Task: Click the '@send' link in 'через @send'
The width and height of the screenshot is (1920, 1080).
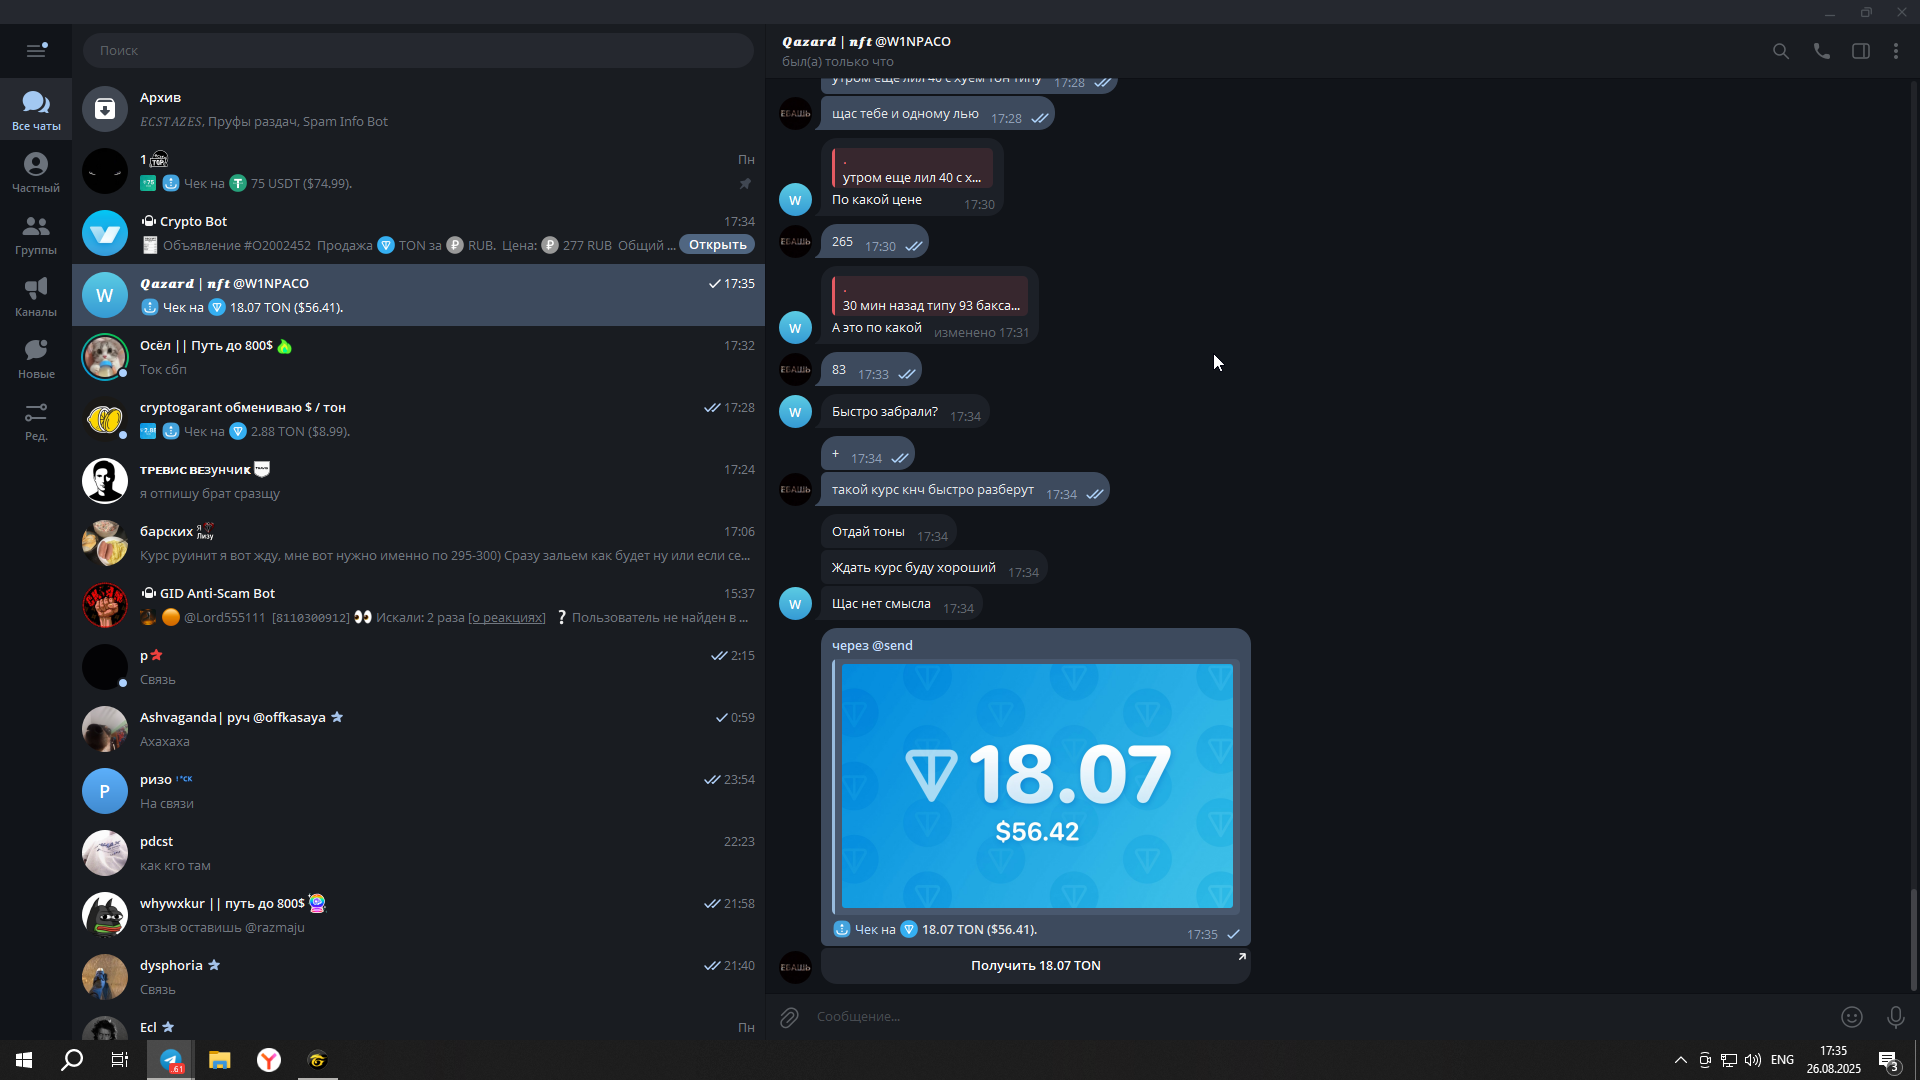Action: 892,645
